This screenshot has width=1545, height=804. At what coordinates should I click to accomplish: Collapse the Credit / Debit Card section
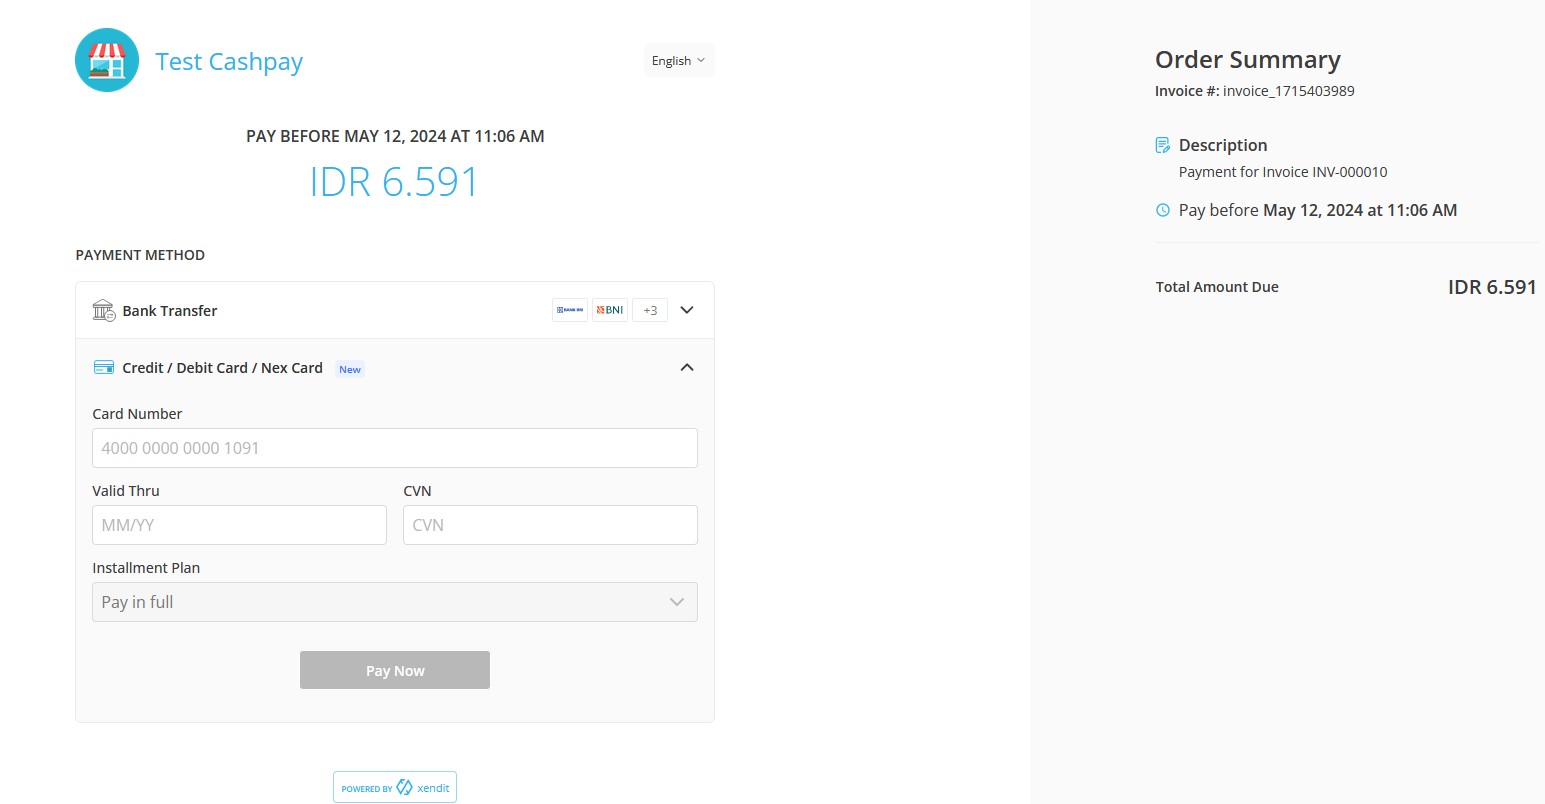[x=687, y=367]
